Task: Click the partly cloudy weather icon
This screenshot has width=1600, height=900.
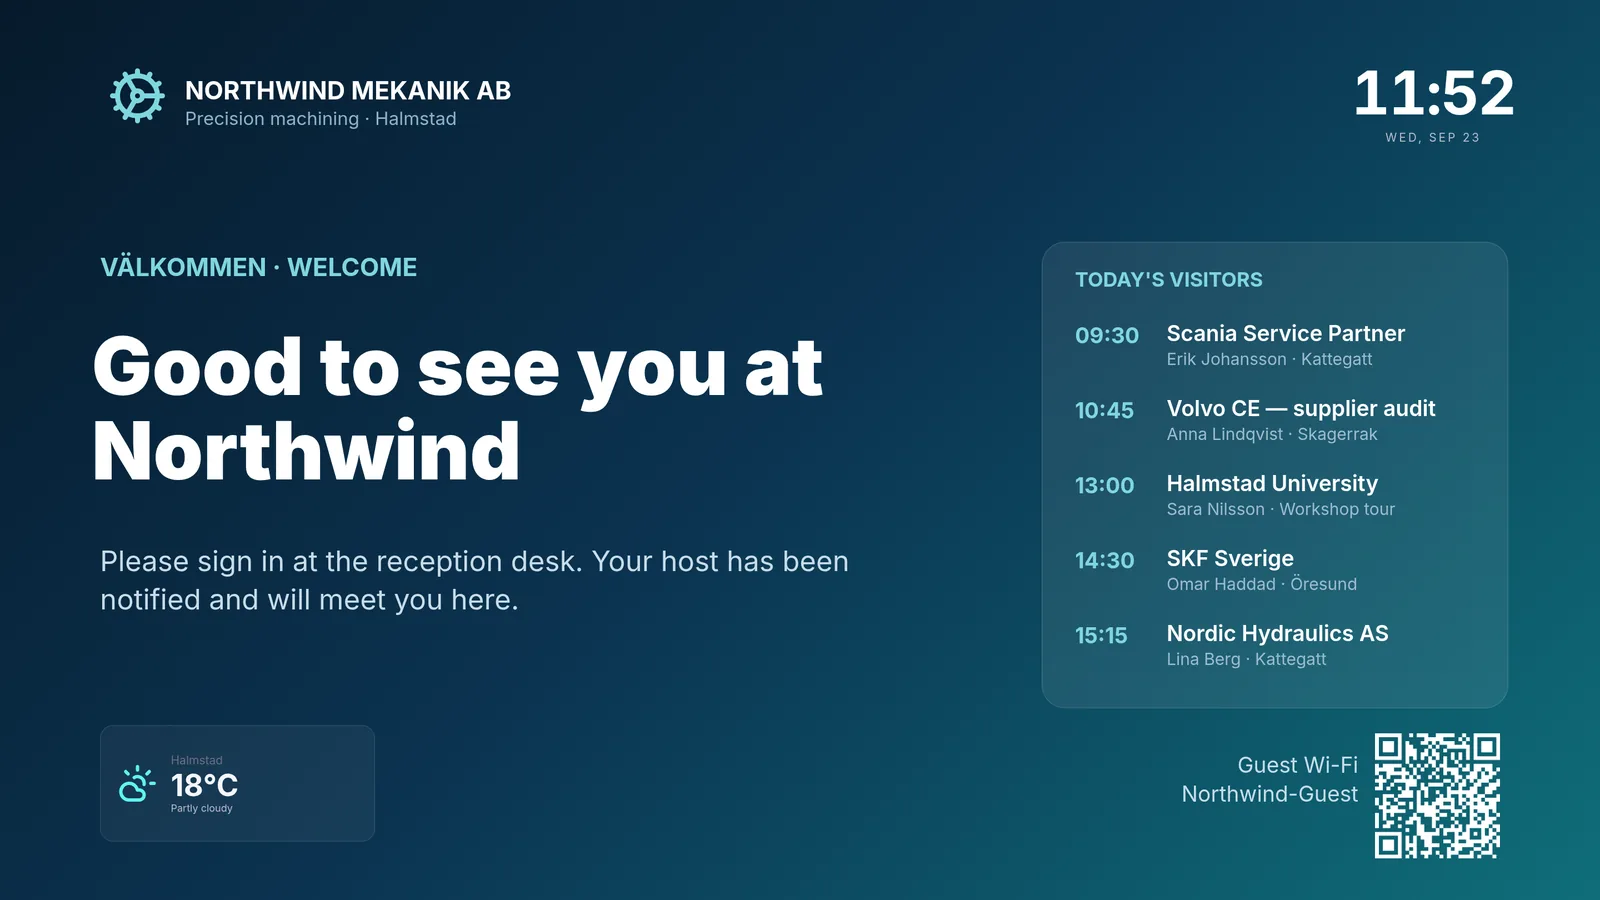Action: [x=137, y=784]
